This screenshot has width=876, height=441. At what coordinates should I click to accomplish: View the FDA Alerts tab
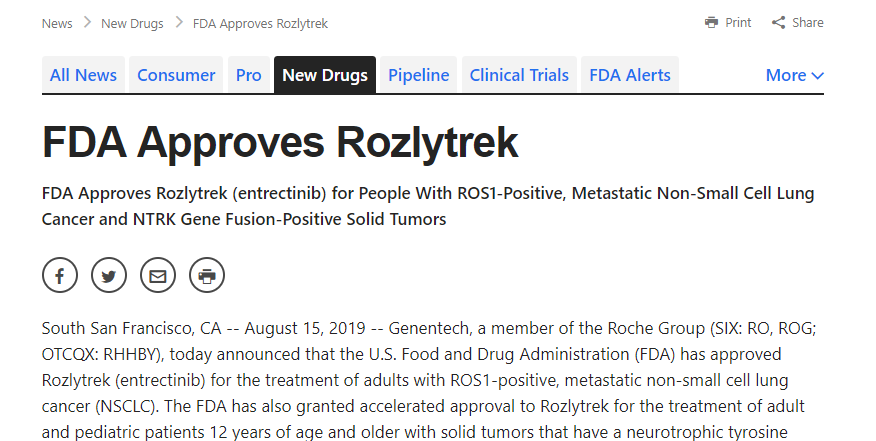click(x=630, y=75)
